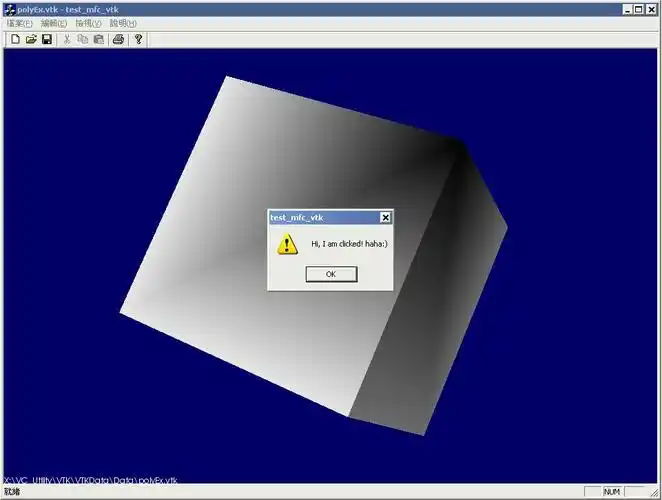The image size is (662, 500).
Task: Click the app icon in main title bar
Action: (9, 8)
